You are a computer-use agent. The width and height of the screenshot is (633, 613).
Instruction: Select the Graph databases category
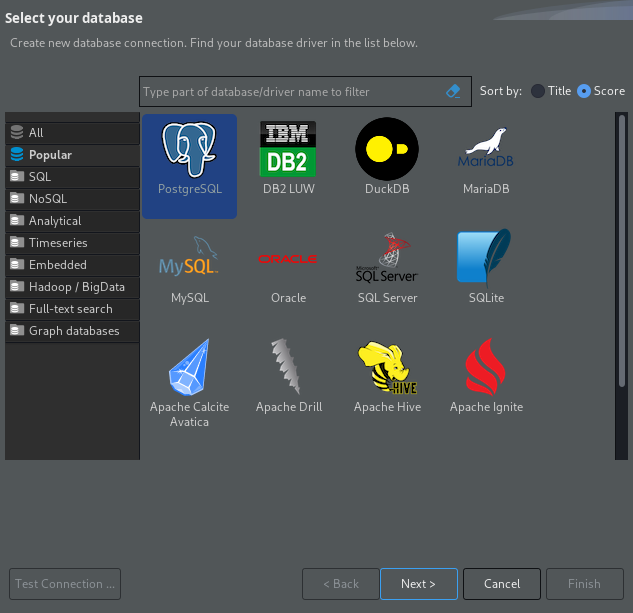(72, 331)
